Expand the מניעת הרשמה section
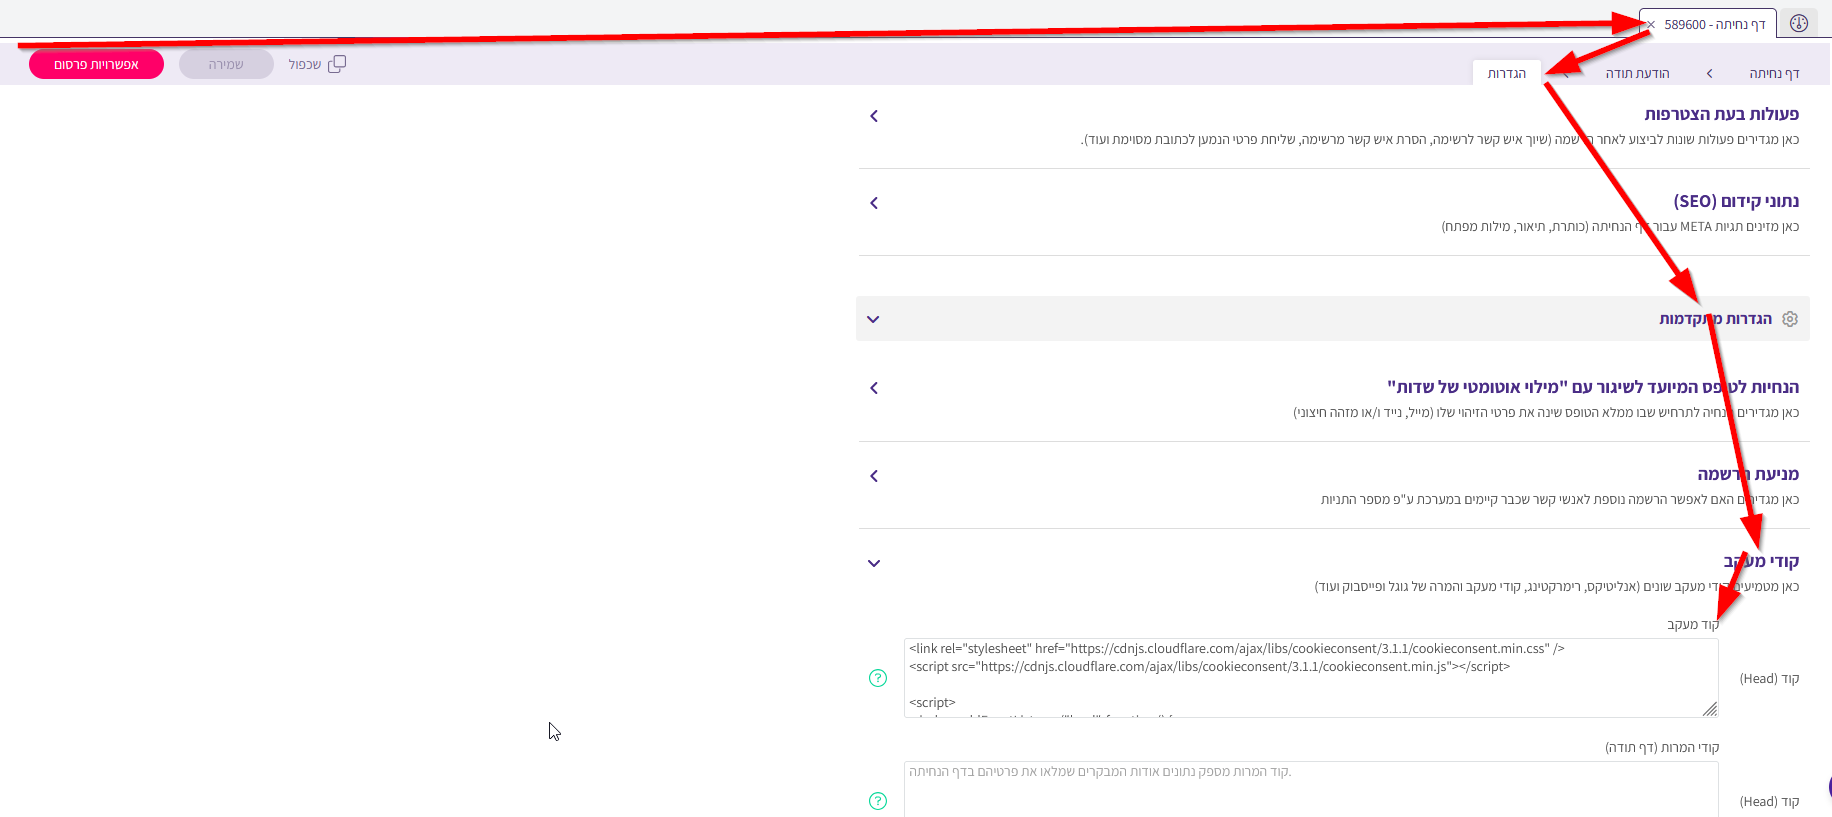 coord(874,476)
